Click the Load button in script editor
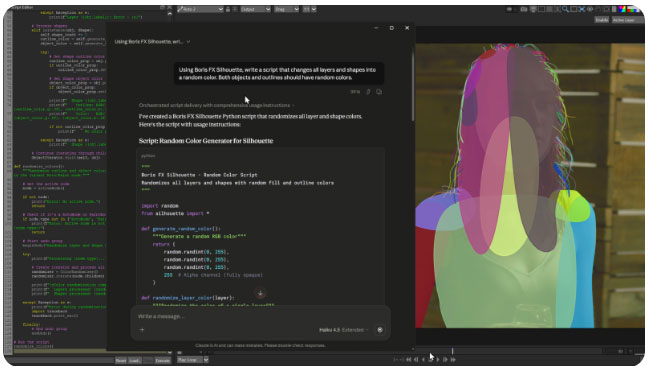Screen dimensions: 650x369 coord(134,361)
